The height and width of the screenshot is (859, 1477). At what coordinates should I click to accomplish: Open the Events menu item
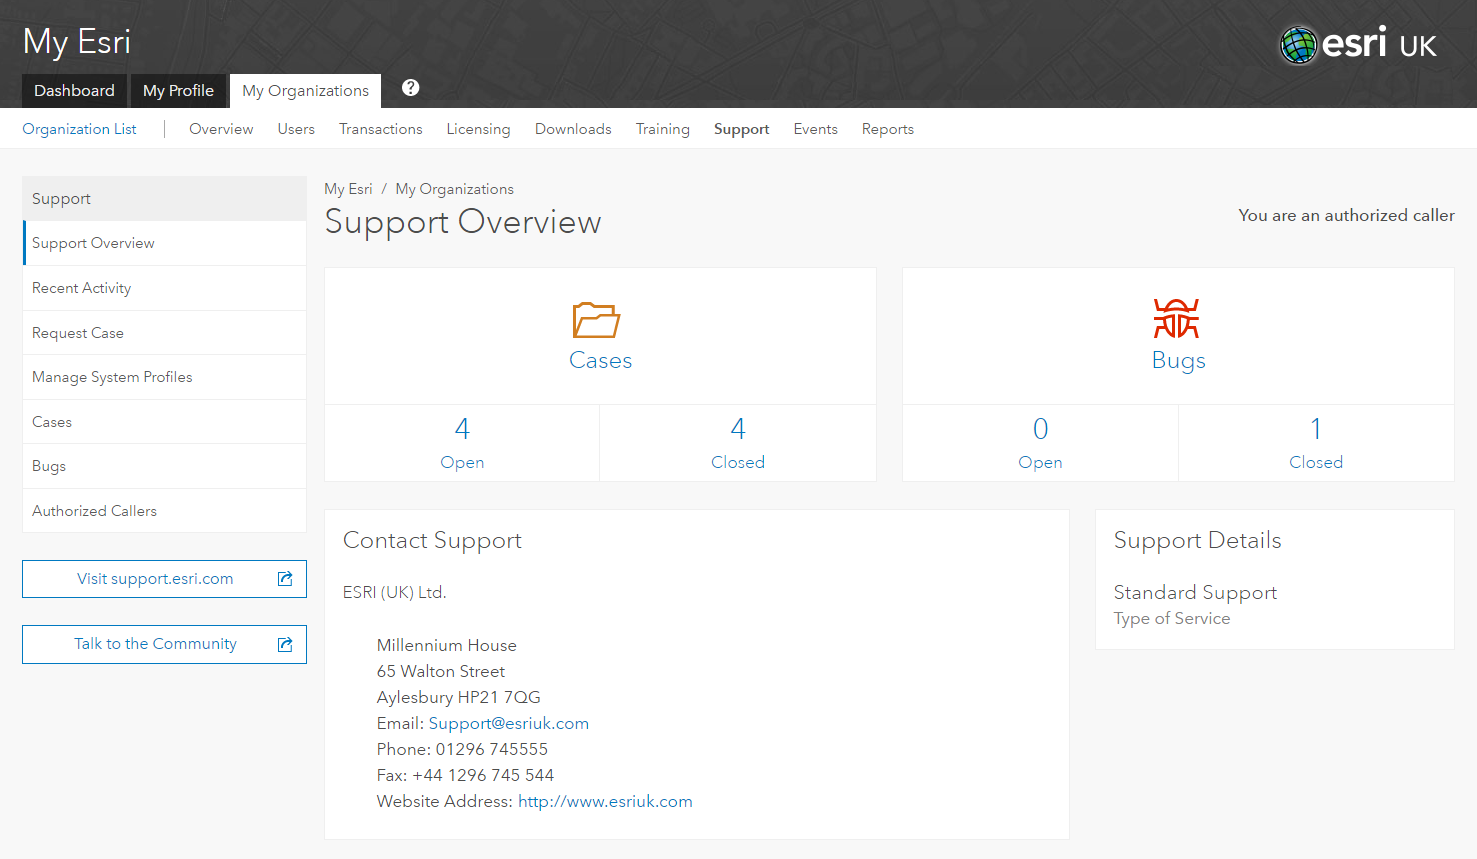[816, 129]
